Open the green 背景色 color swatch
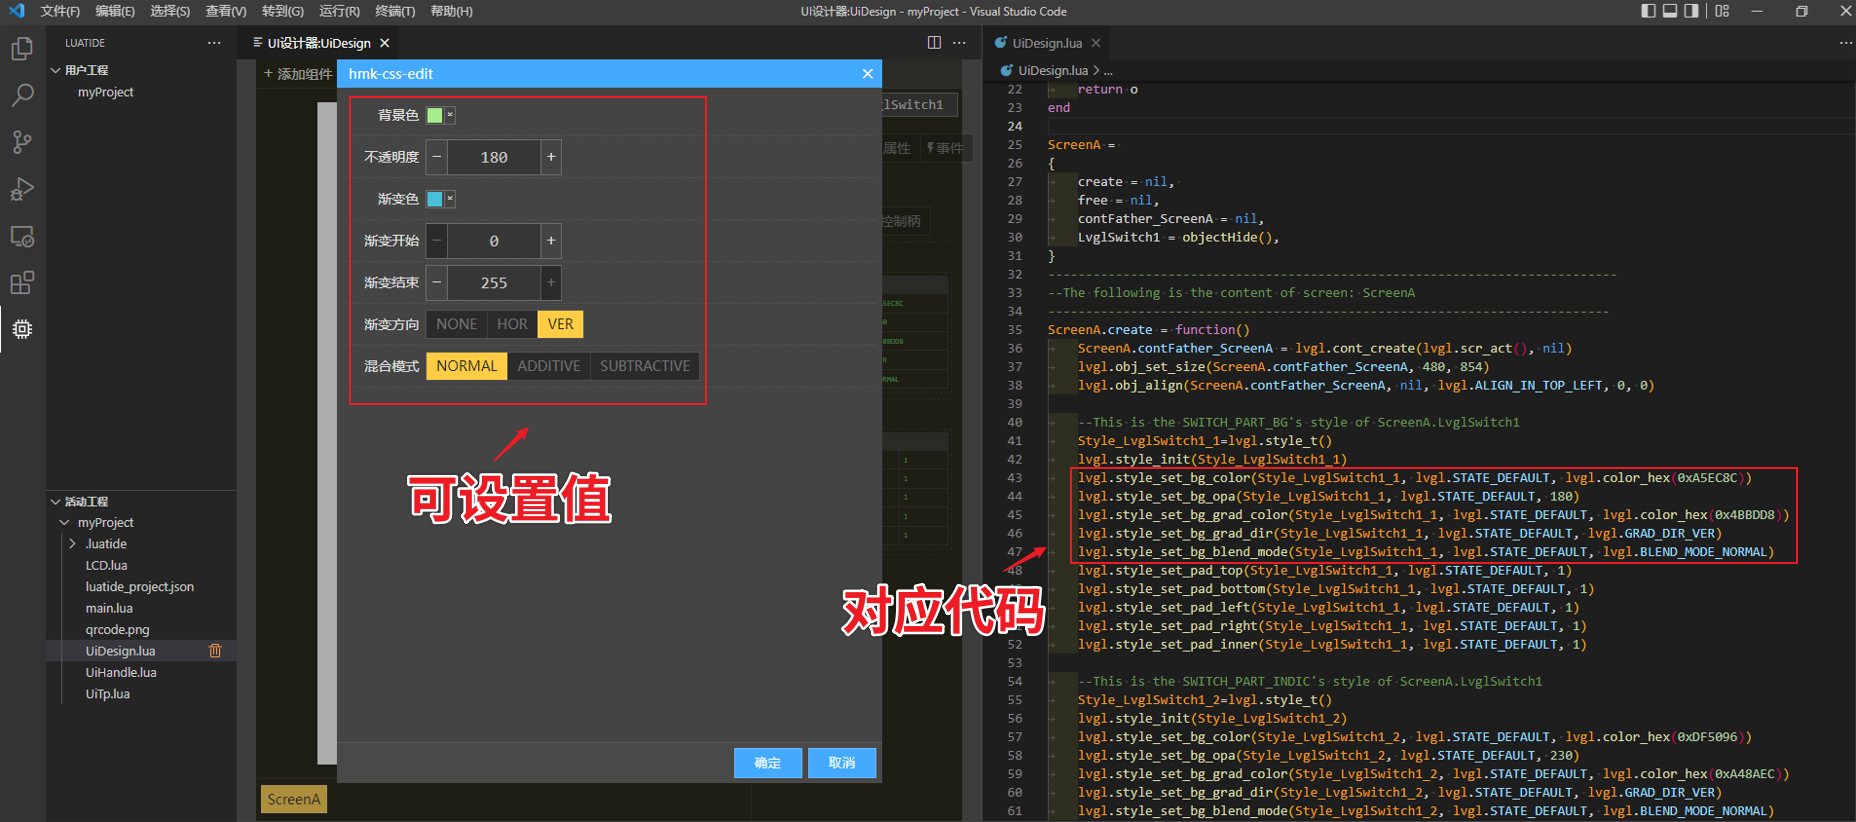Screen dimensions: 1856x822 tap(435, 115)
